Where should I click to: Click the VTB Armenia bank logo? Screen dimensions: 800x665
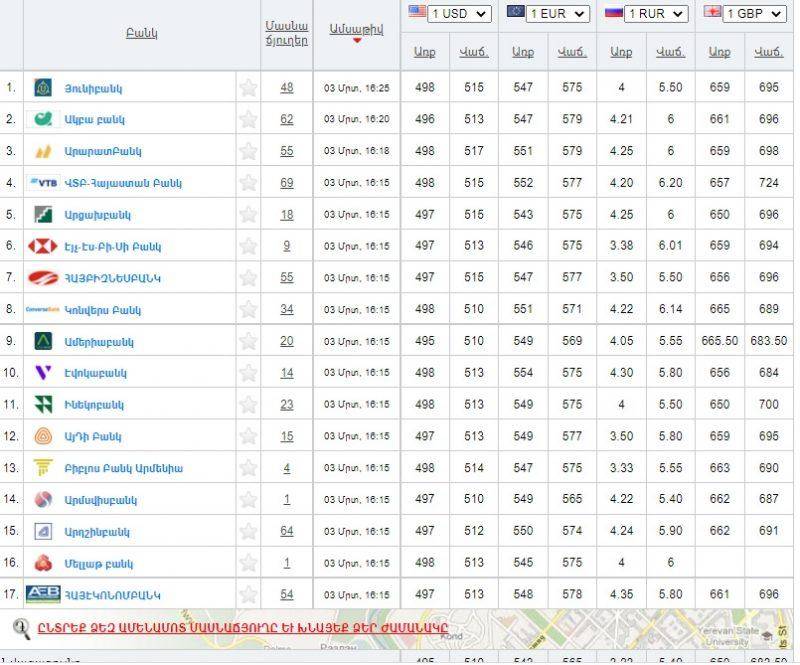43,183
